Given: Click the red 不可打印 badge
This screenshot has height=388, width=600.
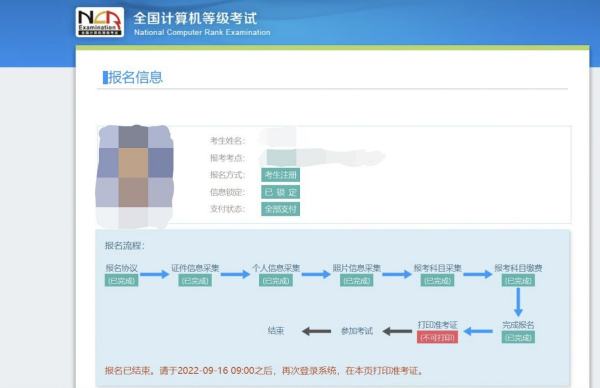Looking at the screenshot, I should pyautogui.click(x=437, y=337).
